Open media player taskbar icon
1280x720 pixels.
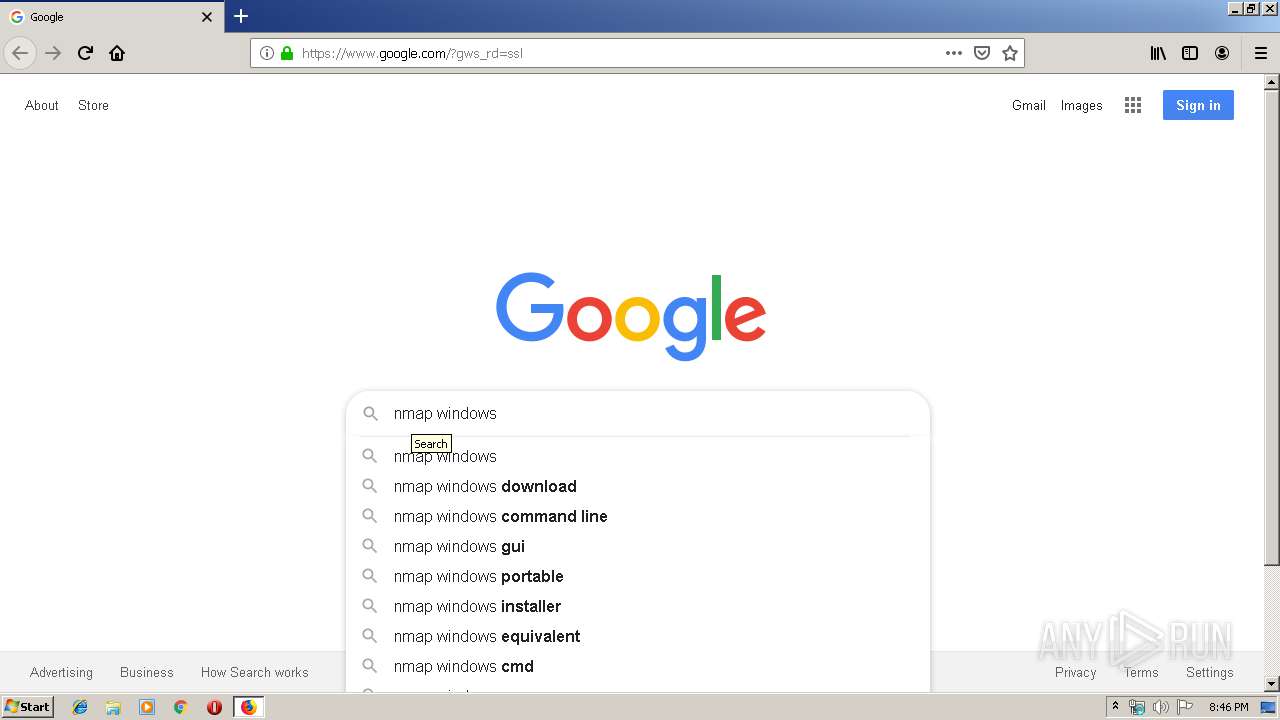[x=147, y=707]
